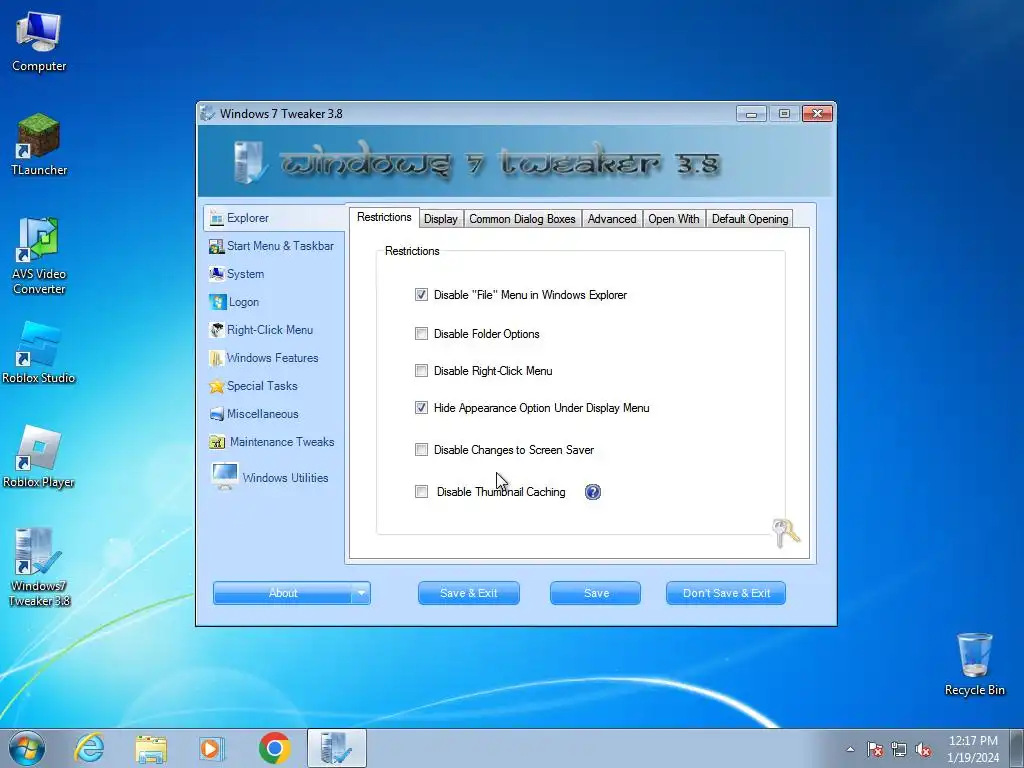Check Disable Folder Options

[421, 334]
